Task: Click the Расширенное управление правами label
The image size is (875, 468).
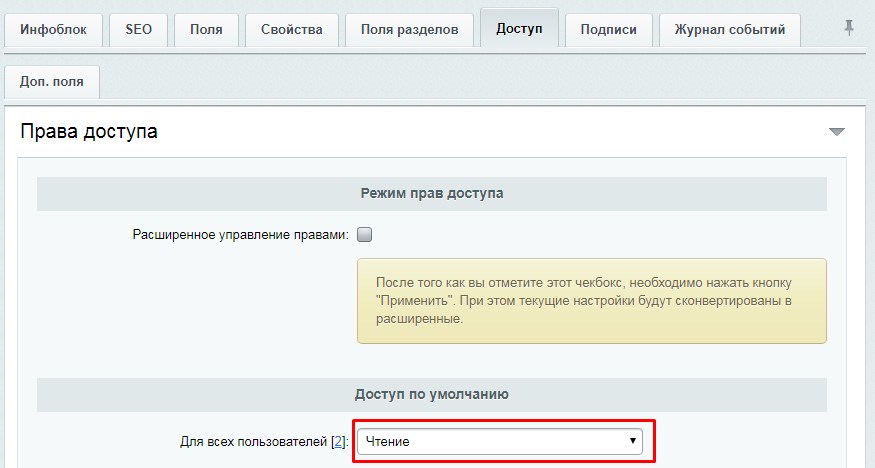Action: (240, 235)
